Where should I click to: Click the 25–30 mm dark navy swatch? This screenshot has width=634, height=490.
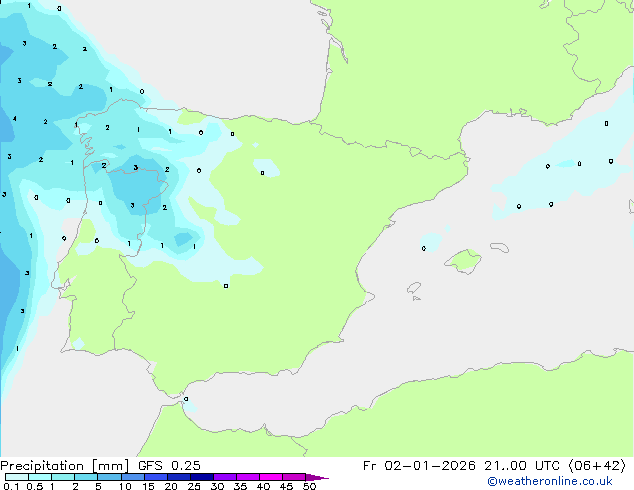click(x=201, y=477)
